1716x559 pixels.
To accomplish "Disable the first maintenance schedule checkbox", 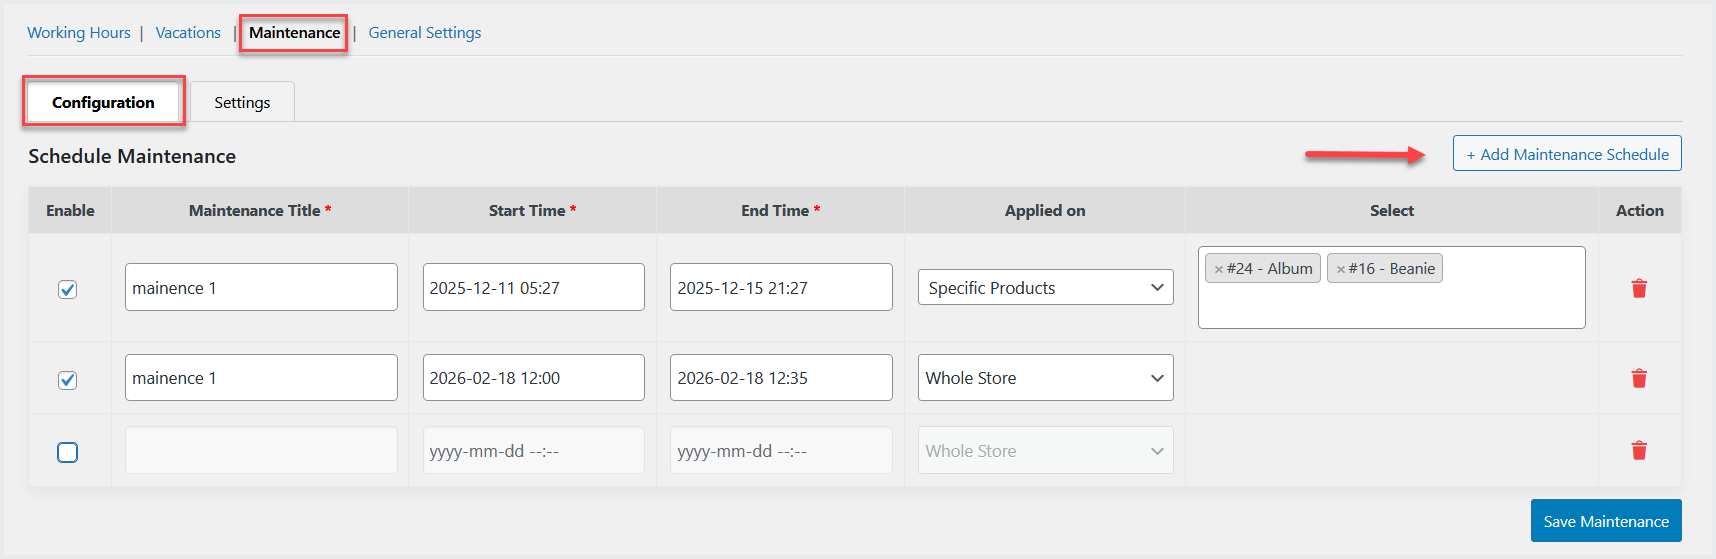I will [x=68, y=289].
